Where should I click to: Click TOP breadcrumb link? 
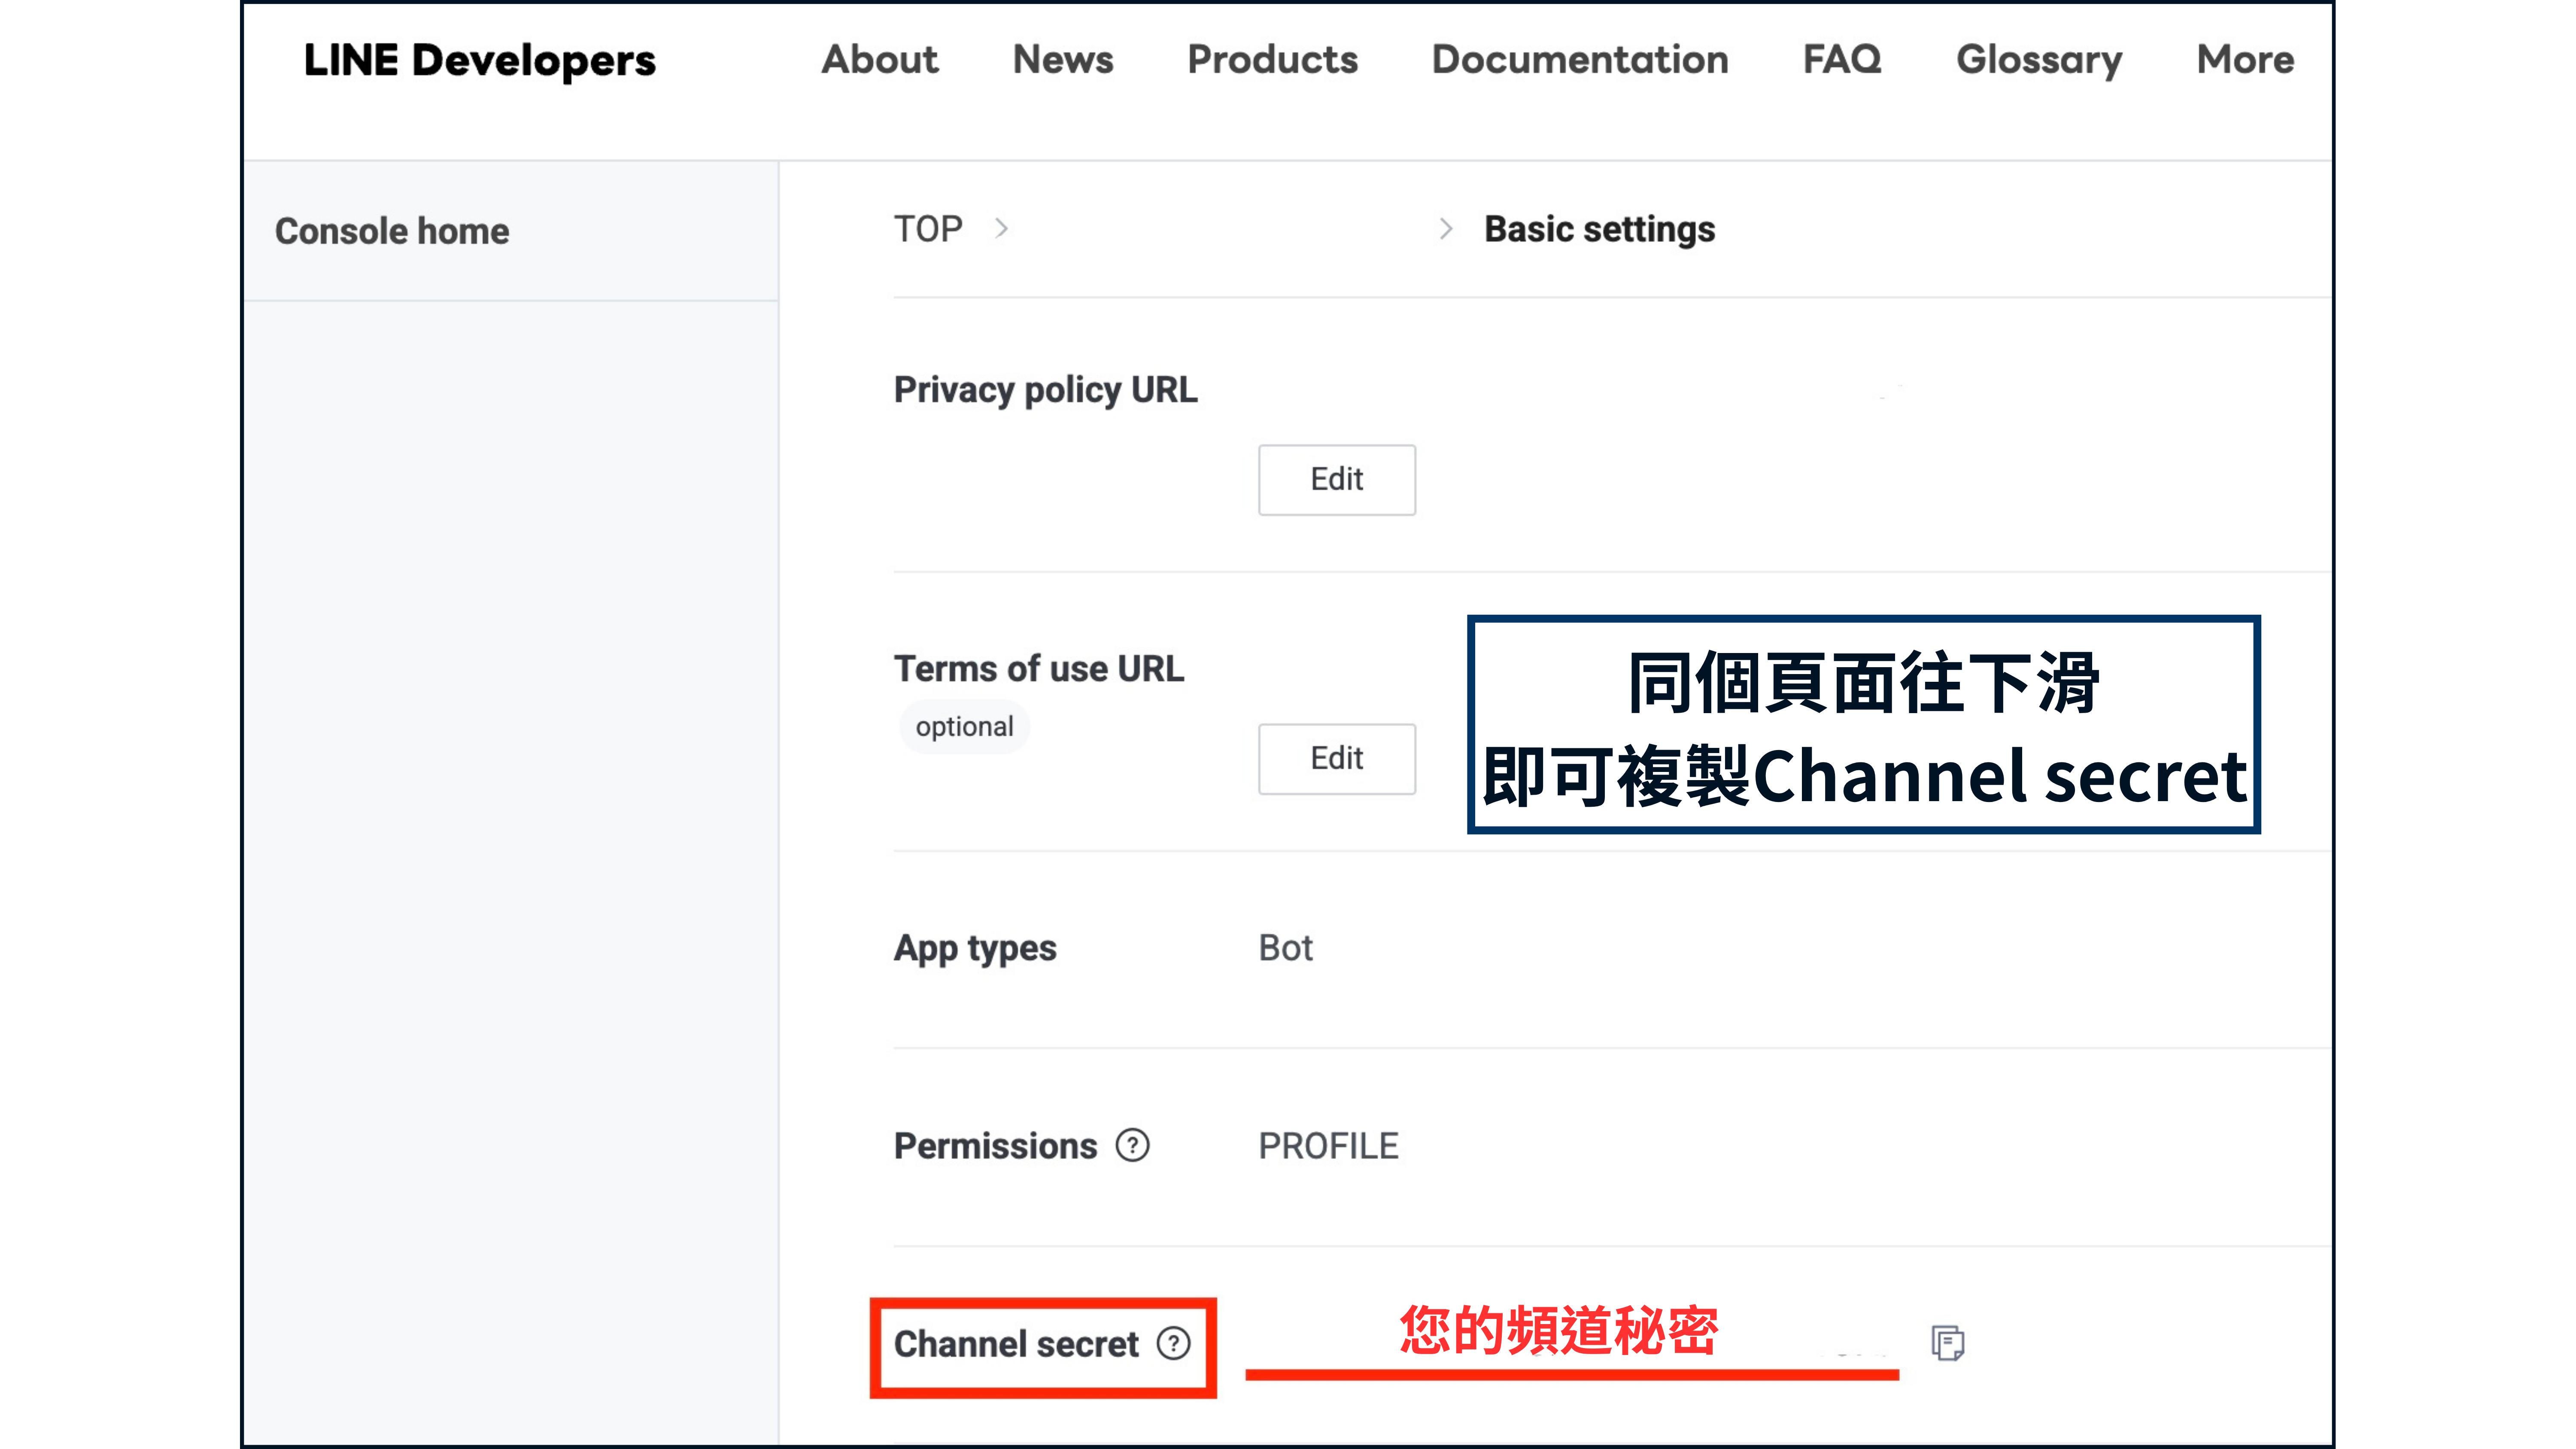point(927,229)
